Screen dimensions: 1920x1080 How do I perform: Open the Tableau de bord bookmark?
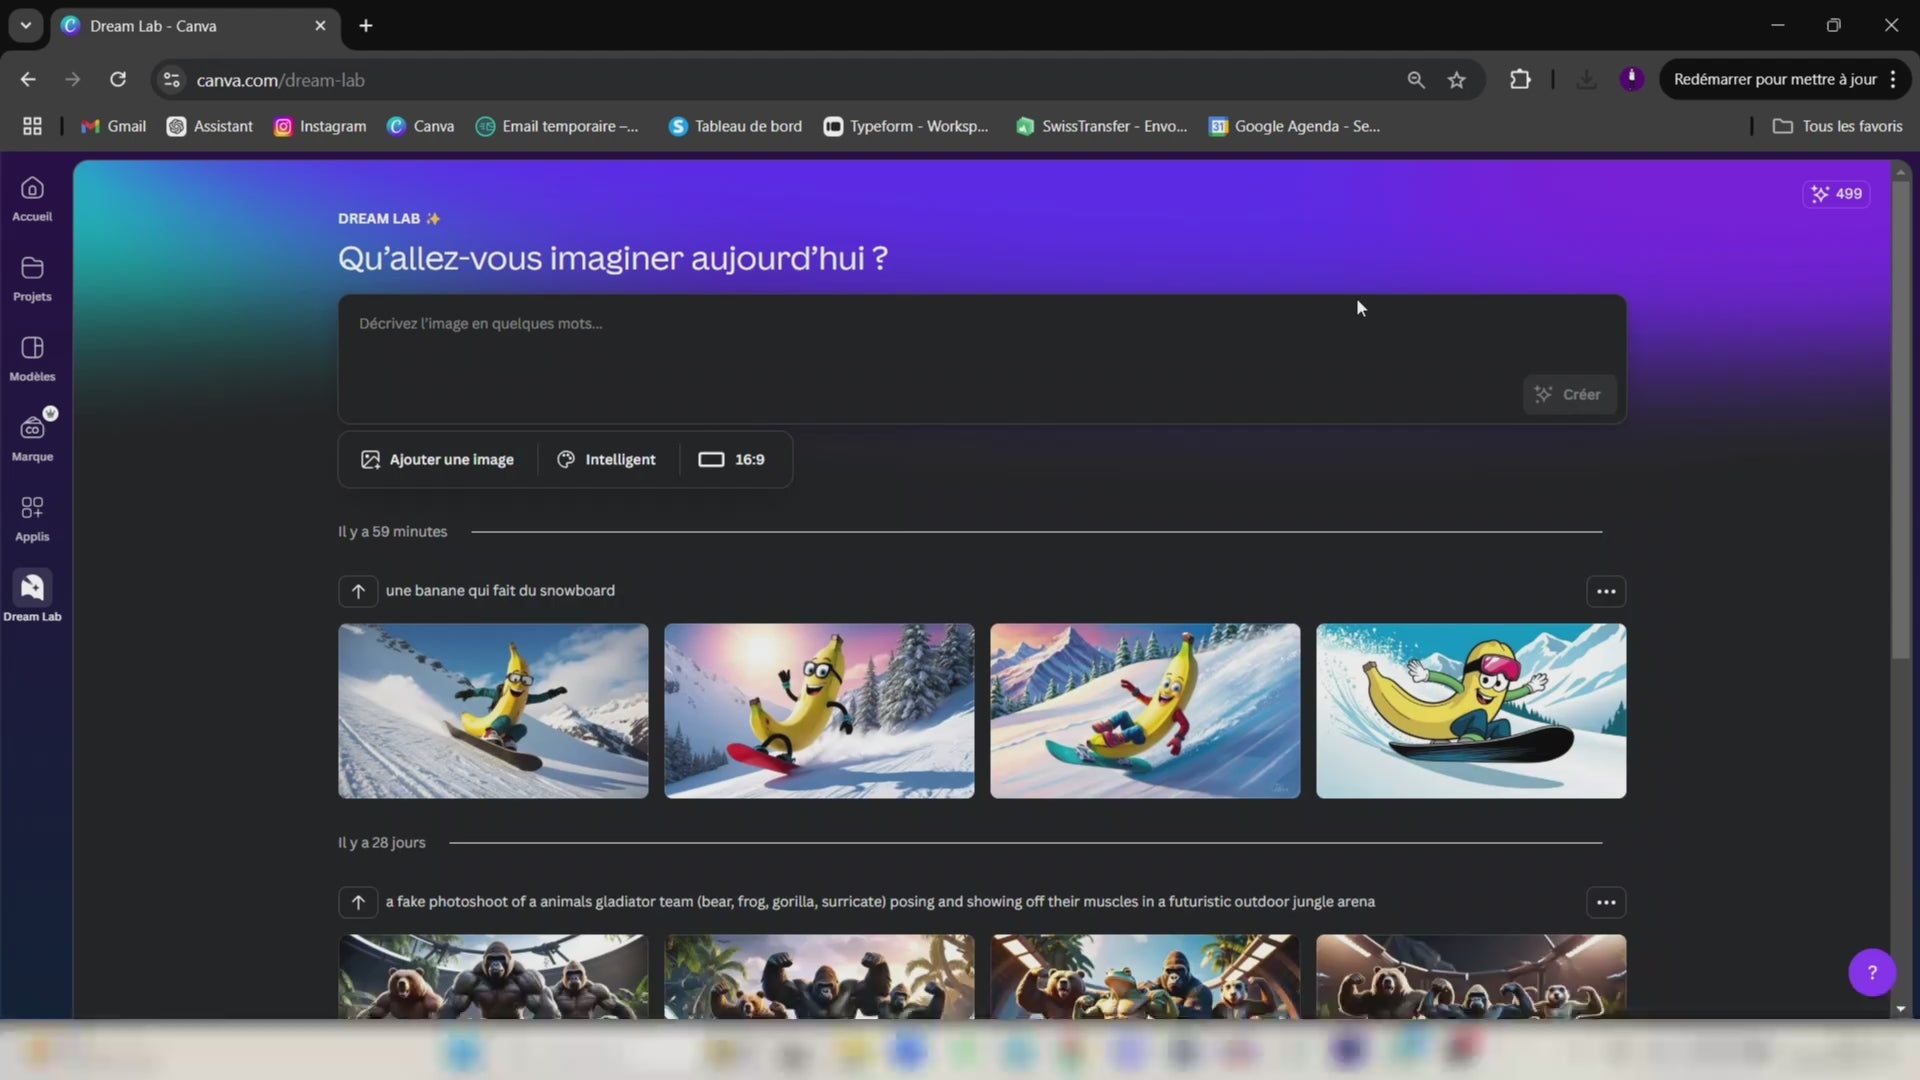[735, 126]
